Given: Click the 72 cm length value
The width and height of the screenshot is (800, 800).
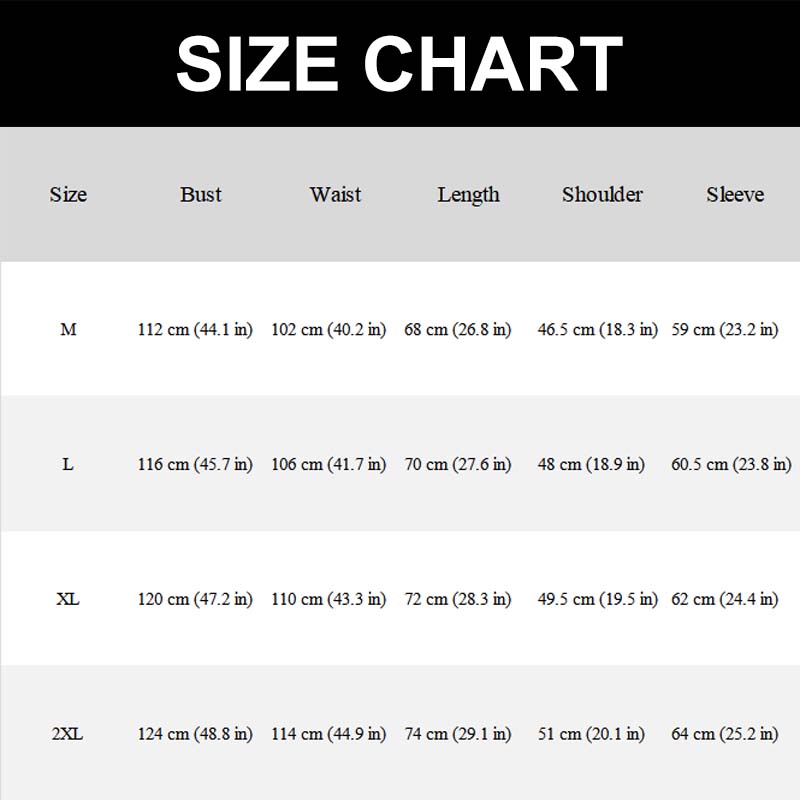Looking at the screenshot, I should coord(458,599).
